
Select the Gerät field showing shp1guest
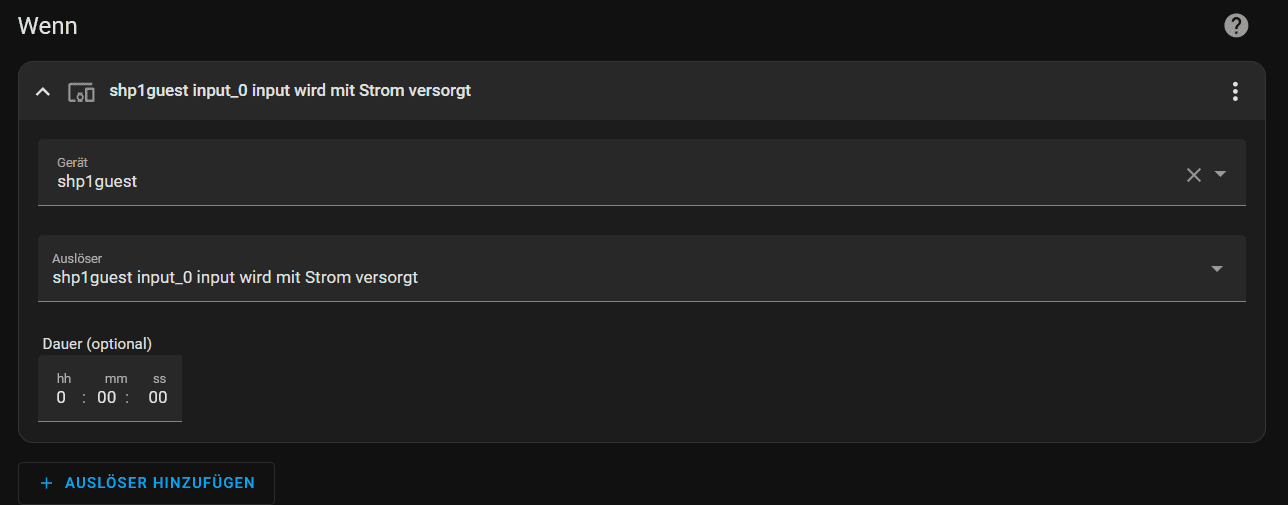(642, 172)
